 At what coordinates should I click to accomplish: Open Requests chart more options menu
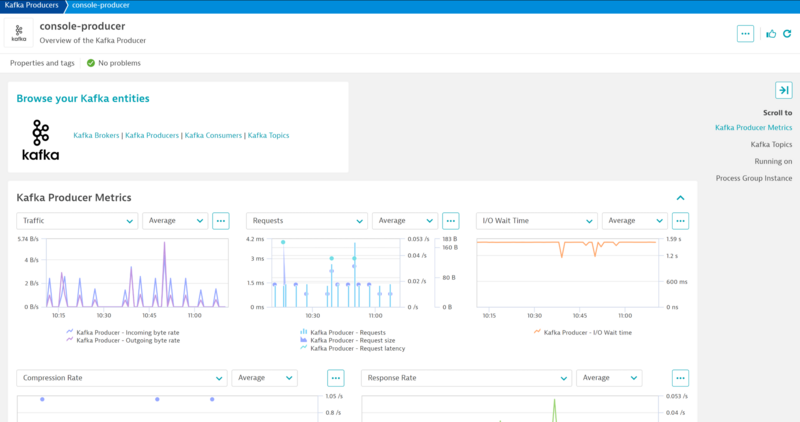click(x=451, y=221)
